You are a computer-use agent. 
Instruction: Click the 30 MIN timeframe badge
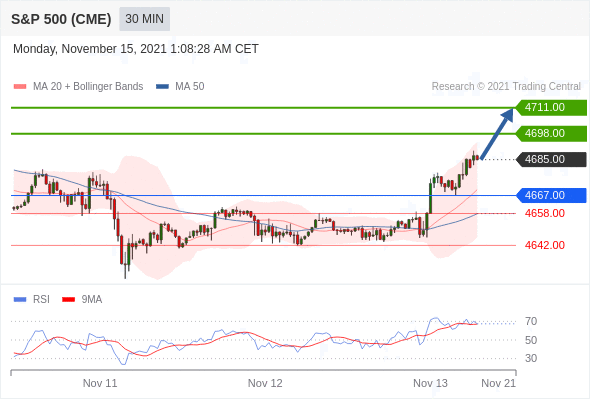pyautogui.click(x=144, y=19)
